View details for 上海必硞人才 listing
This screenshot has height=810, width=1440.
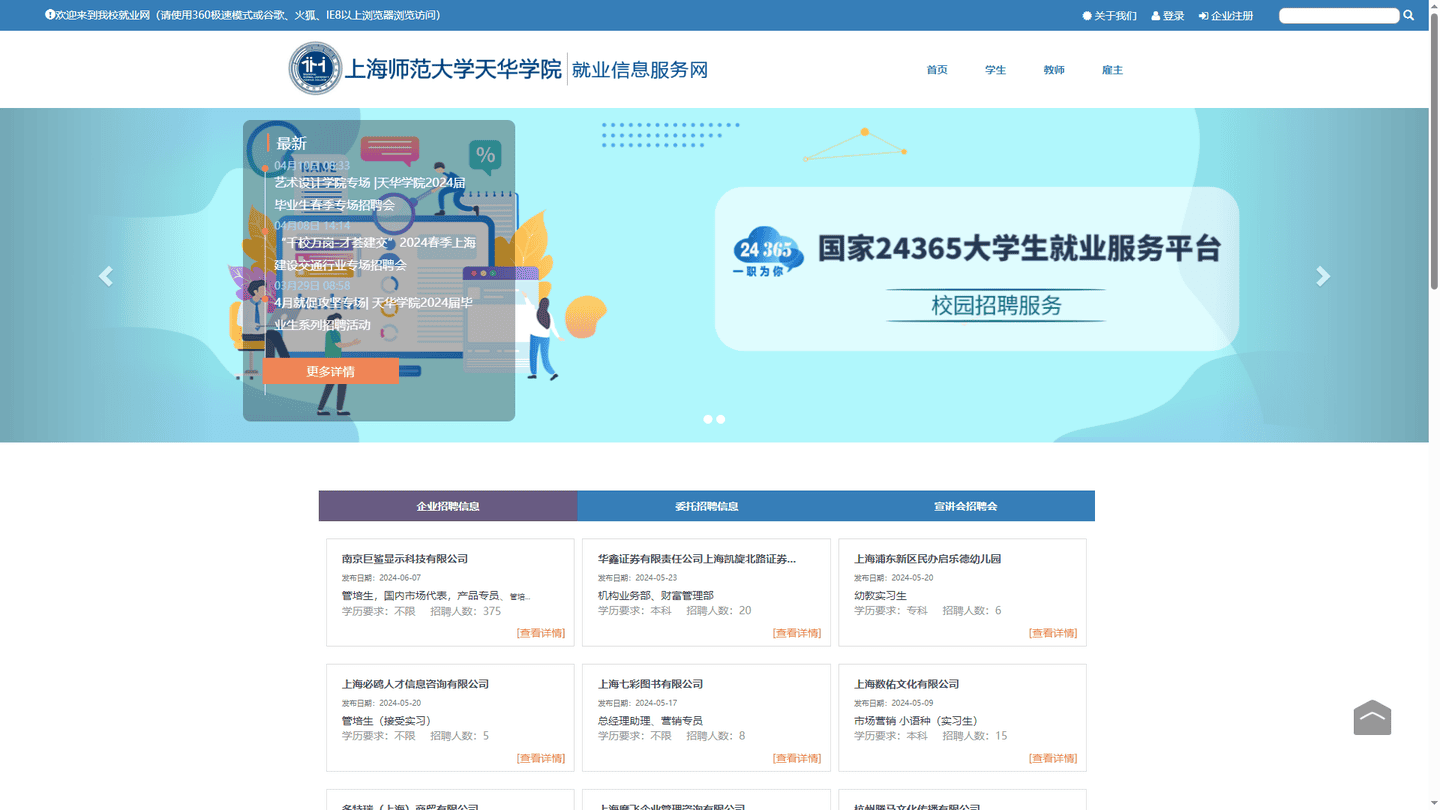(x=541, y=758)
